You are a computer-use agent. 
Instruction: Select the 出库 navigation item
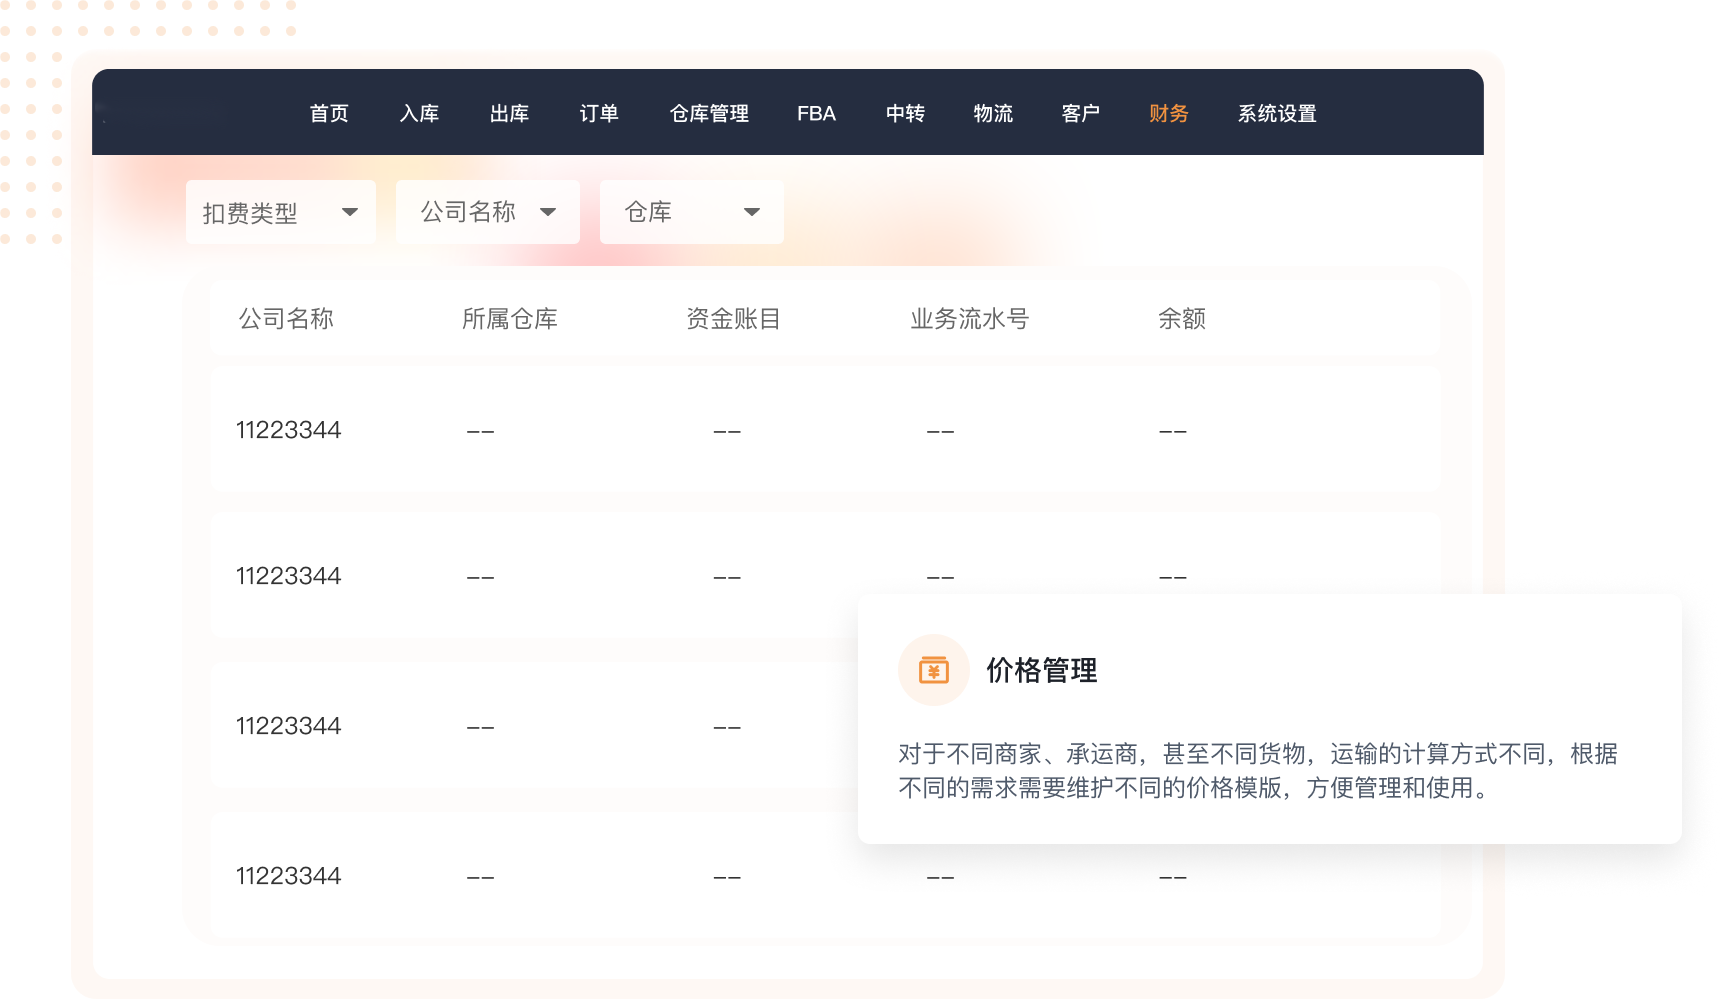click(509, 114)
